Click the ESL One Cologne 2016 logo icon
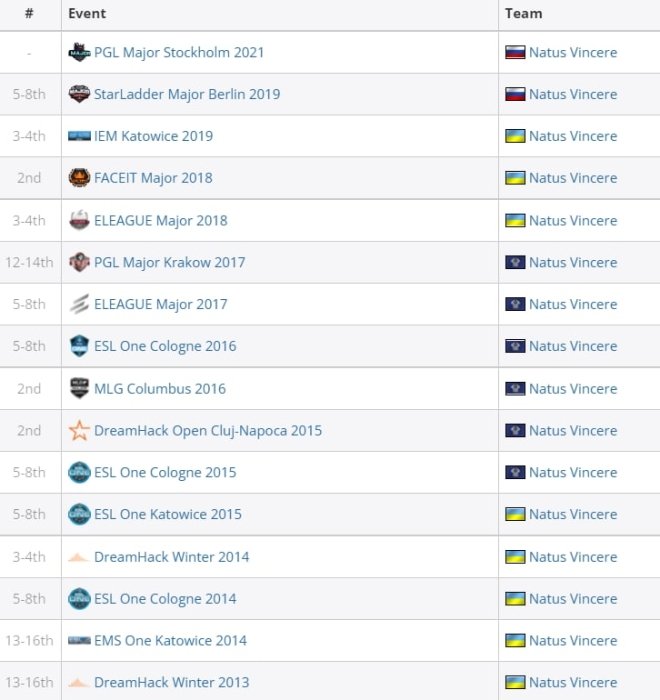The width and height of the screenshot is (660, 700). tap(79, 346)
